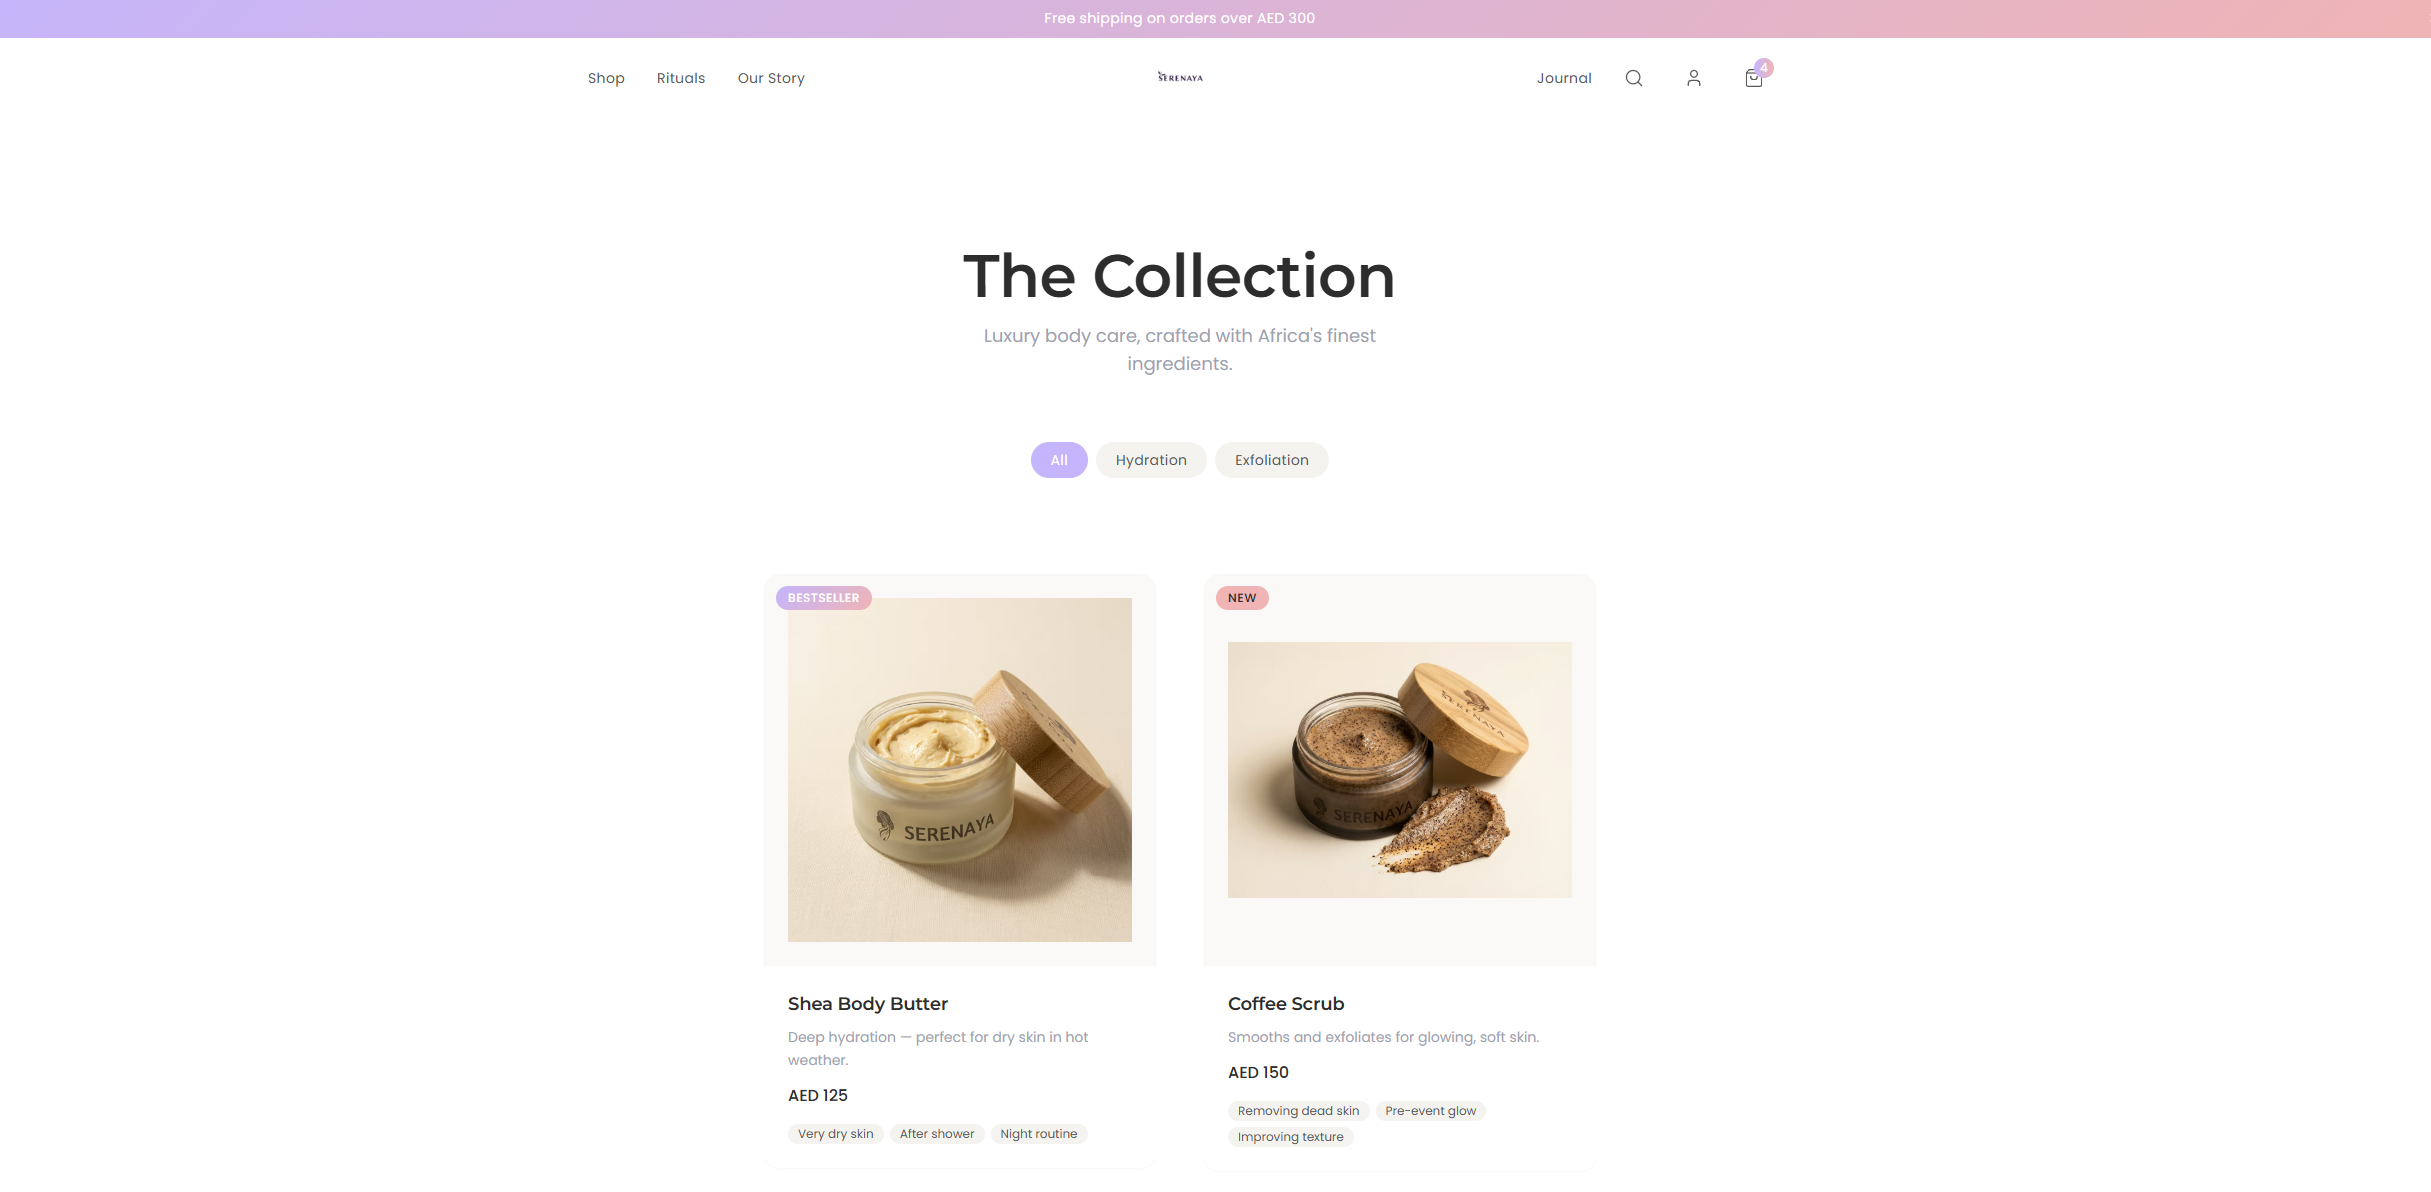
Task: Open the Shop menu item
Action: [606, 78]
